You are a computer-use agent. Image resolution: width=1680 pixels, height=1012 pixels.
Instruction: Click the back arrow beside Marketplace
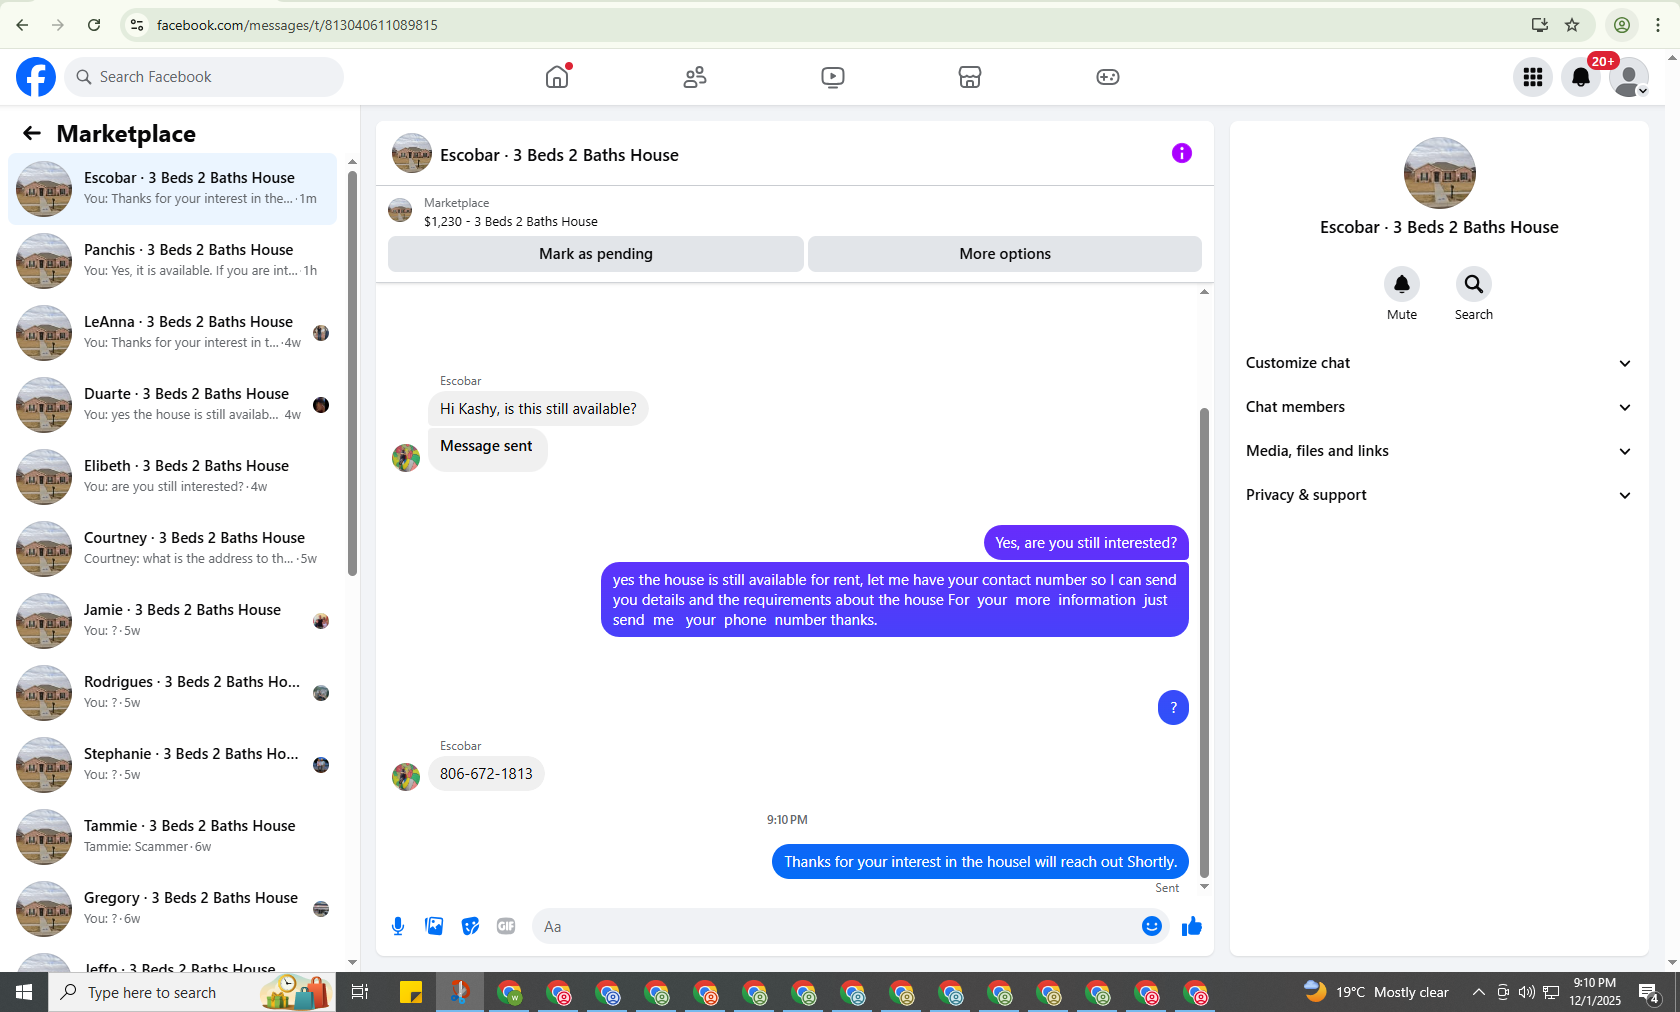[32, 133]
